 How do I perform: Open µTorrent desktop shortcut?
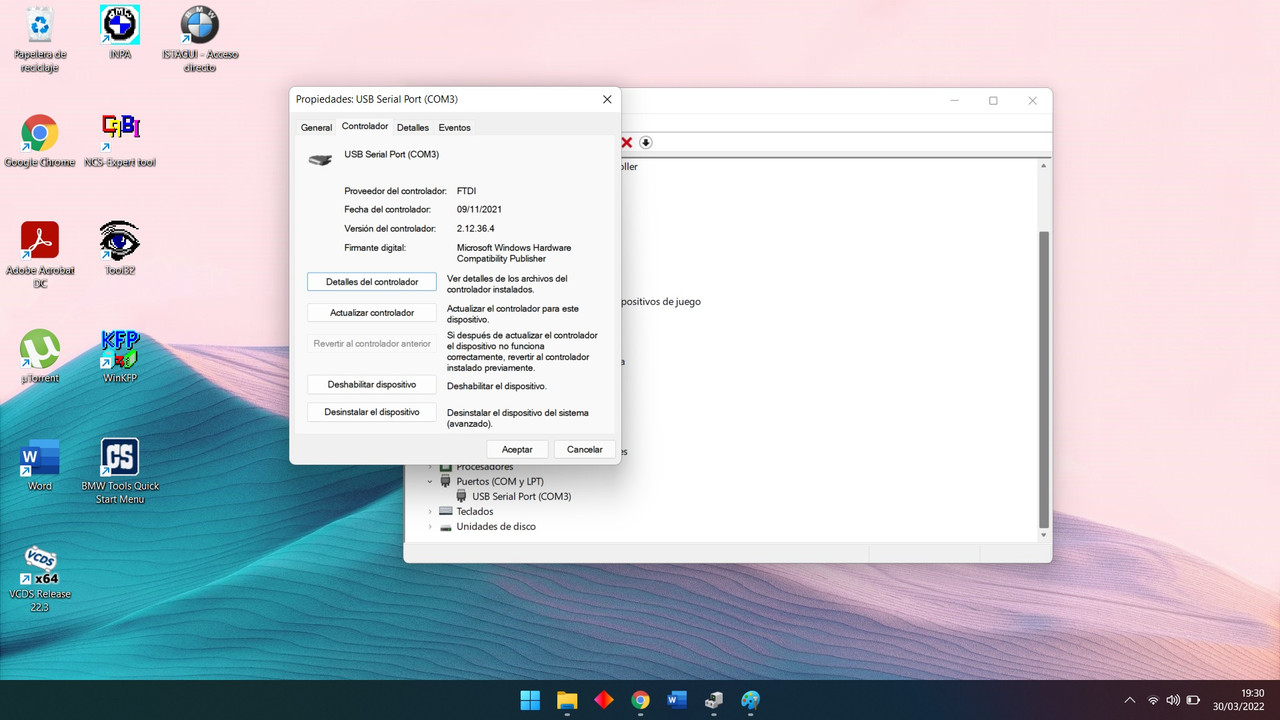pos(40,356)
